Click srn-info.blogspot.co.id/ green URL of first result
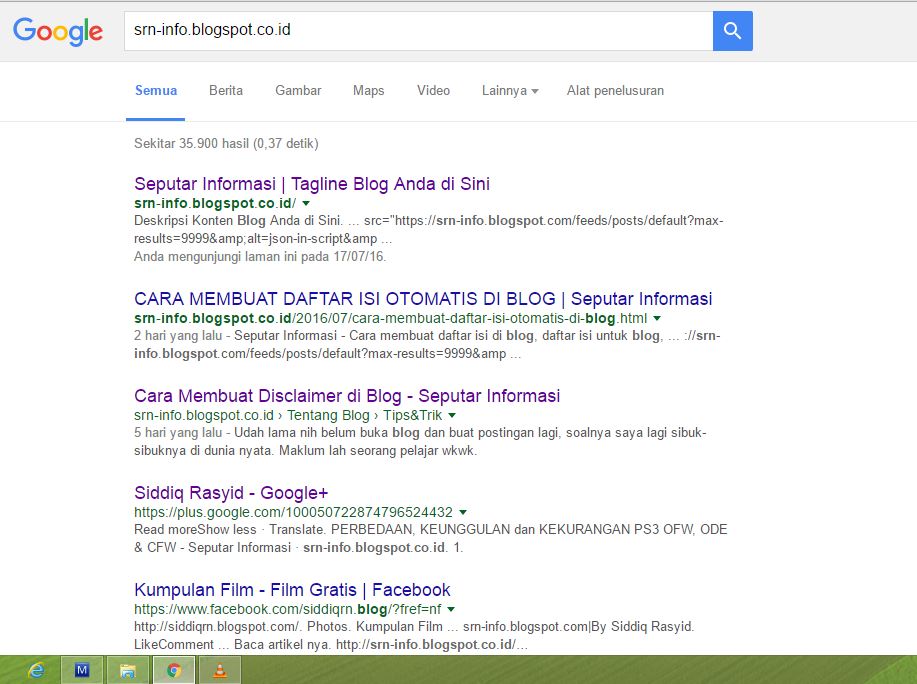 click(215, 203)
